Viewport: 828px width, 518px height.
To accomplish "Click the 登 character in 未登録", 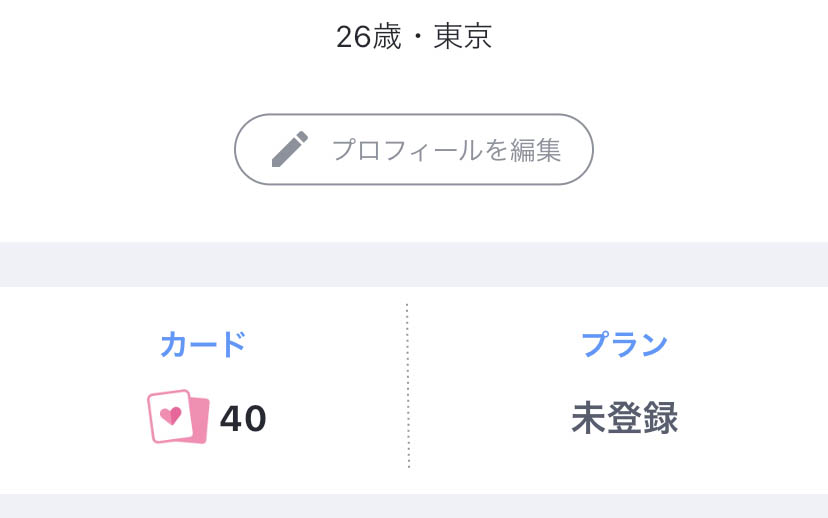I will click(625, 418).
